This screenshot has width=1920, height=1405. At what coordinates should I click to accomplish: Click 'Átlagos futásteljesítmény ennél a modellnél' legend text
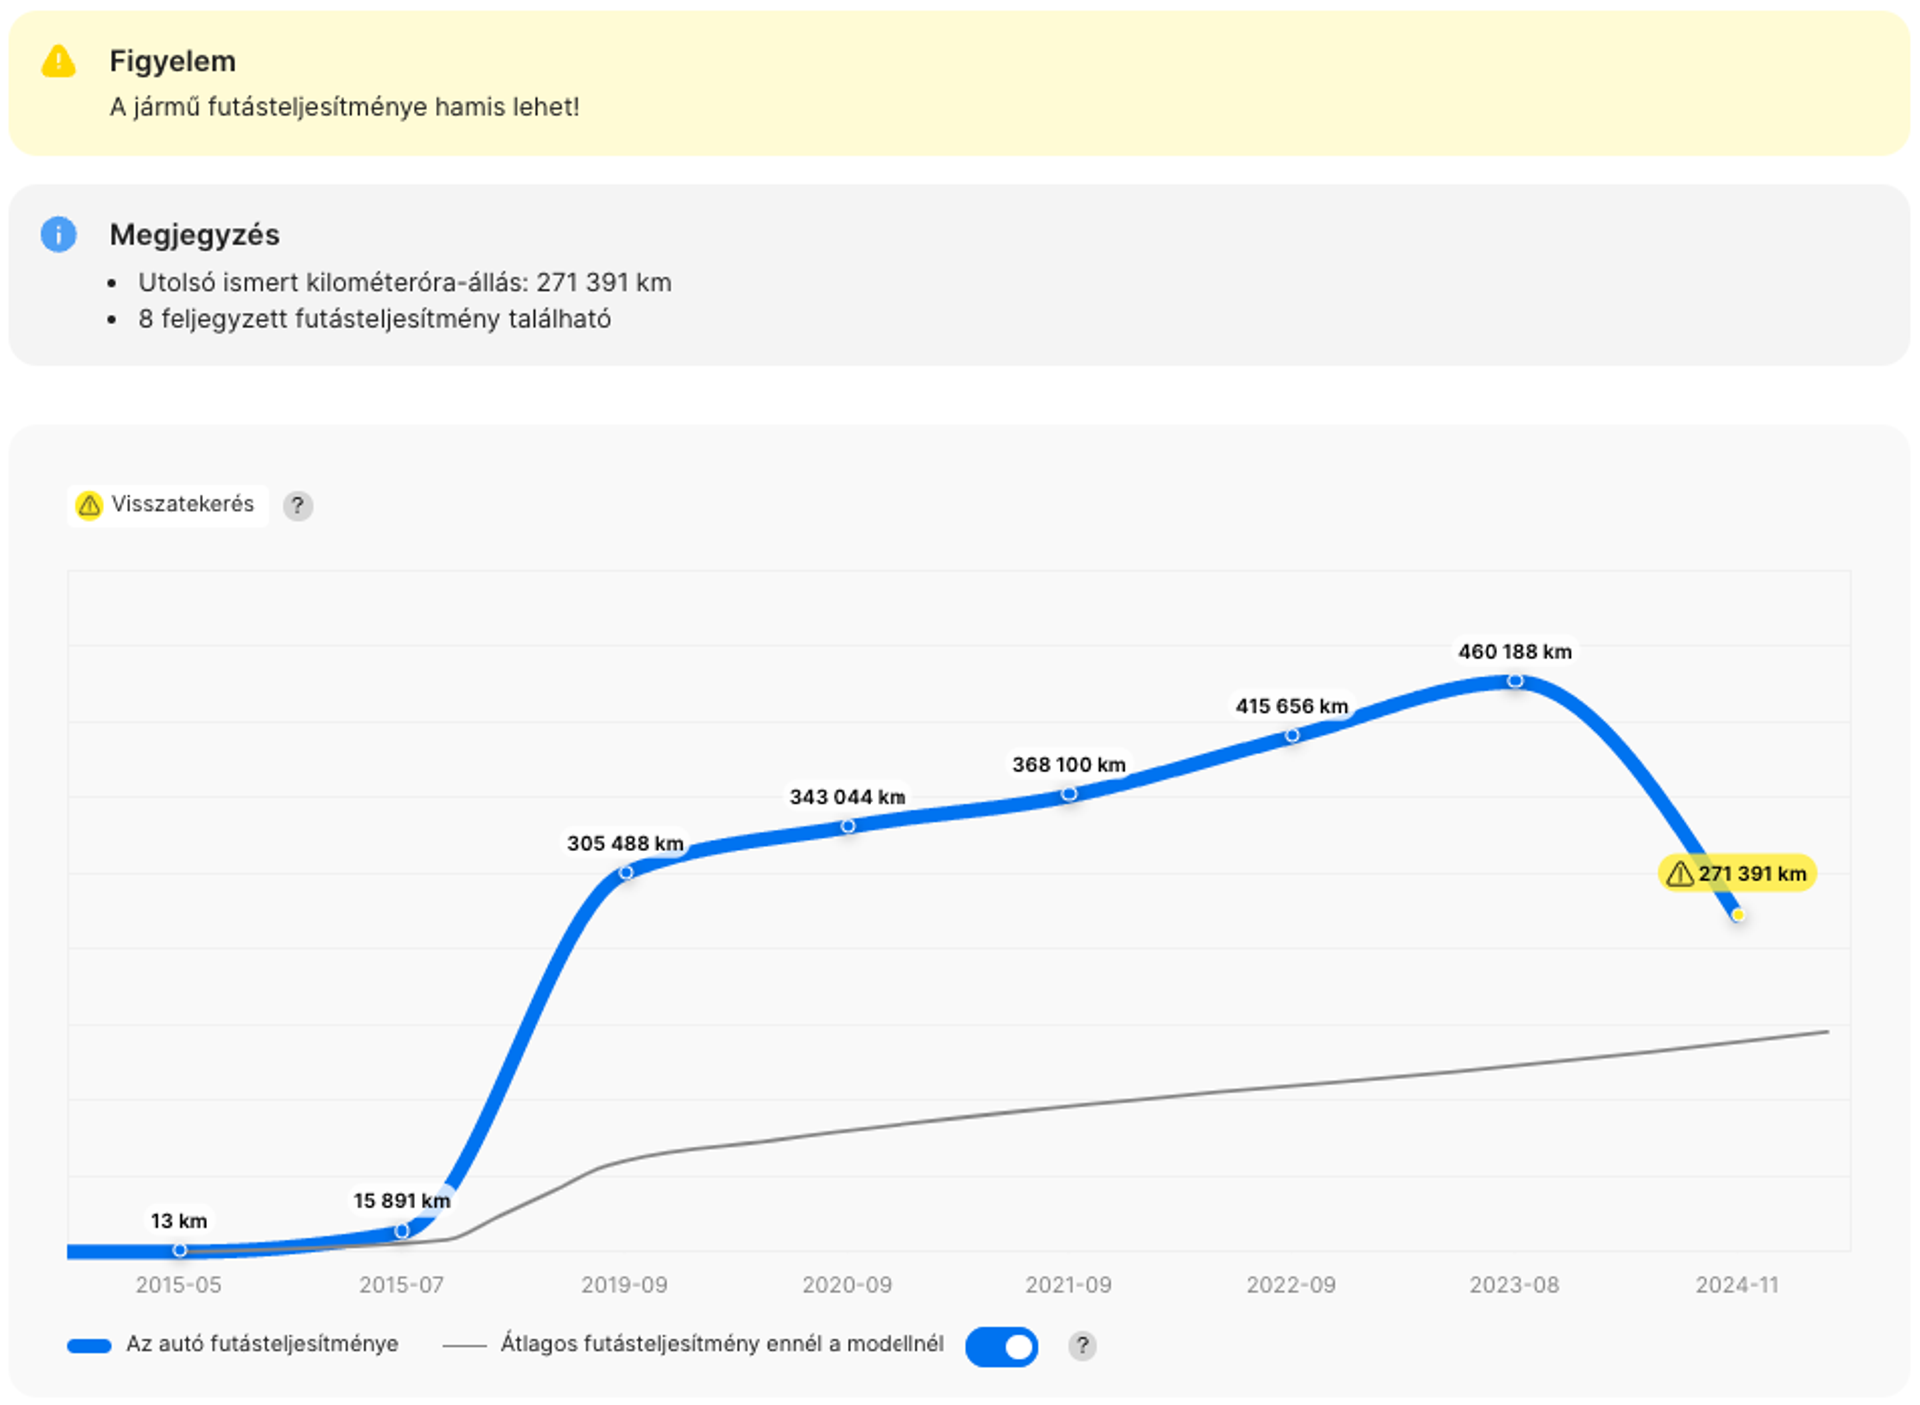(722, 1344)
